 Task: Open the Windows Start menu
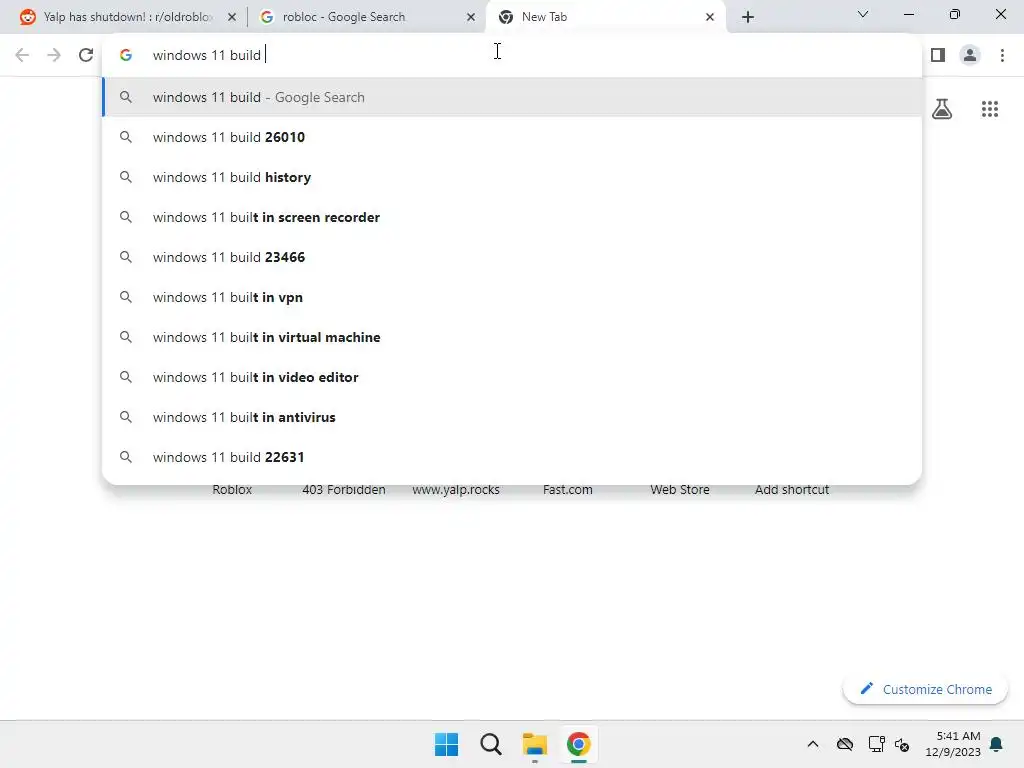(x=447, y=744)
